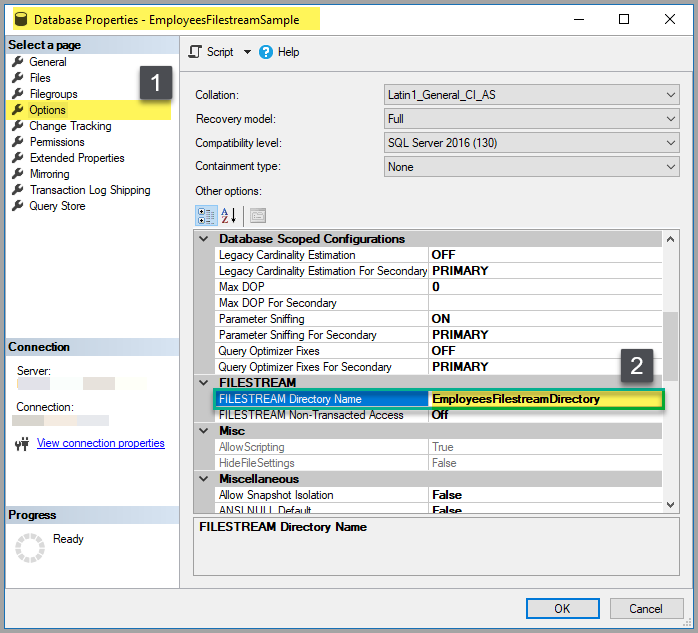
Task: Open the Mirroring page
Action: click(49, 174)
